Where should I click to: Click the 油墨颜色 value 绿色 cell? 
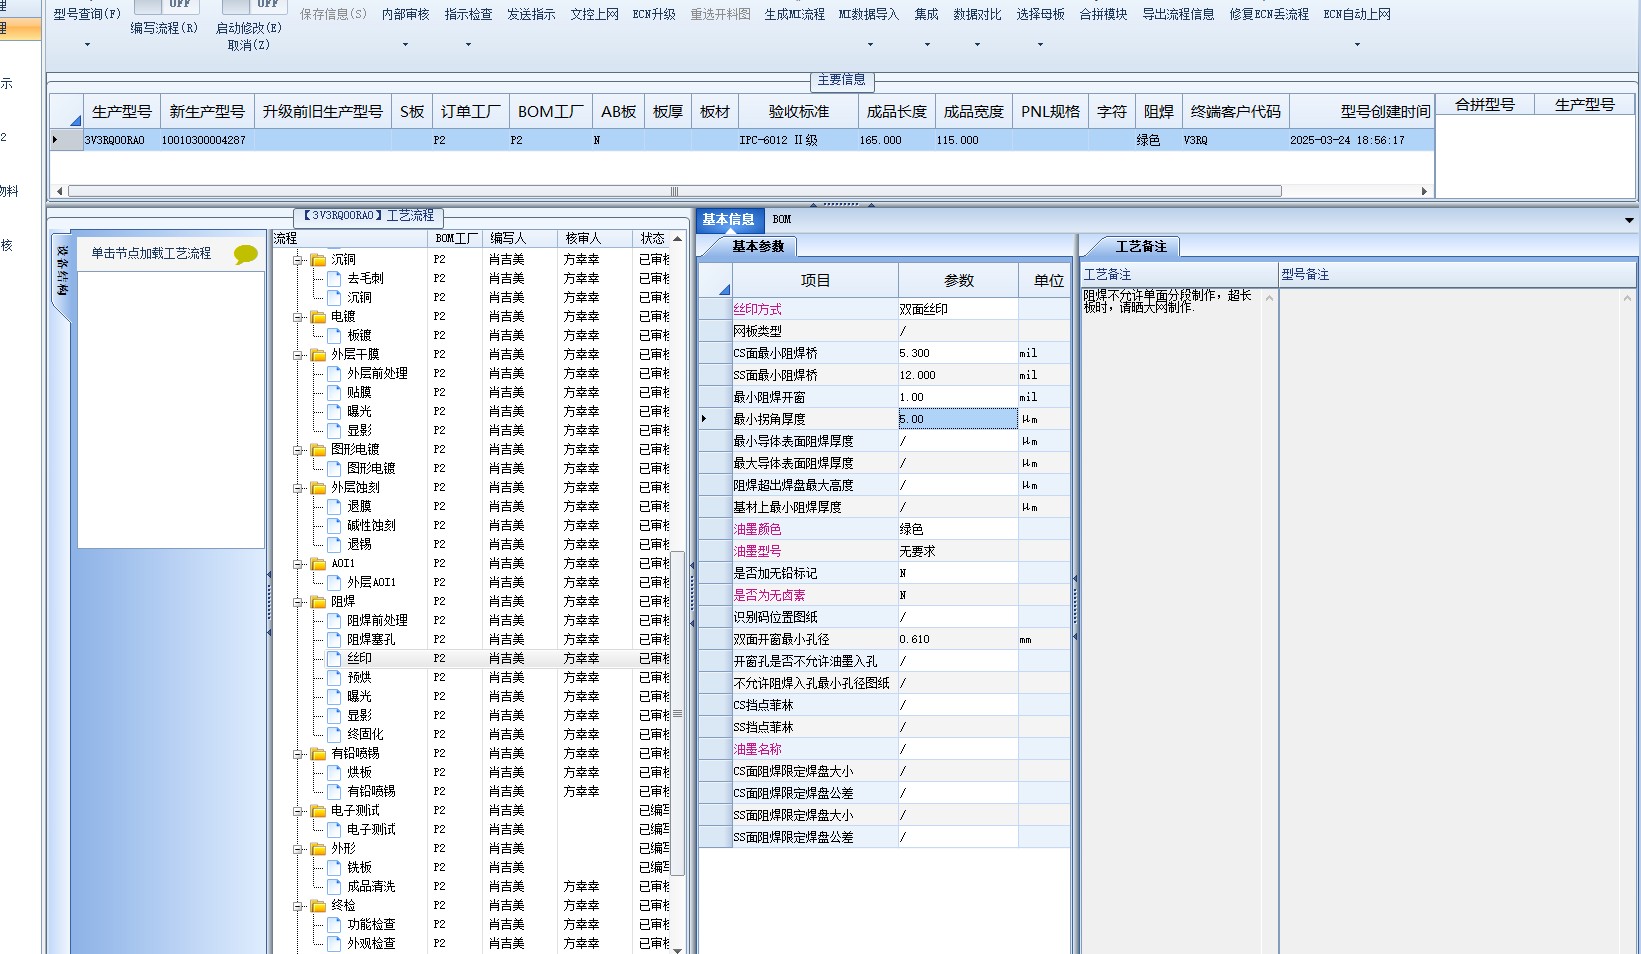[x=958, y=529]
